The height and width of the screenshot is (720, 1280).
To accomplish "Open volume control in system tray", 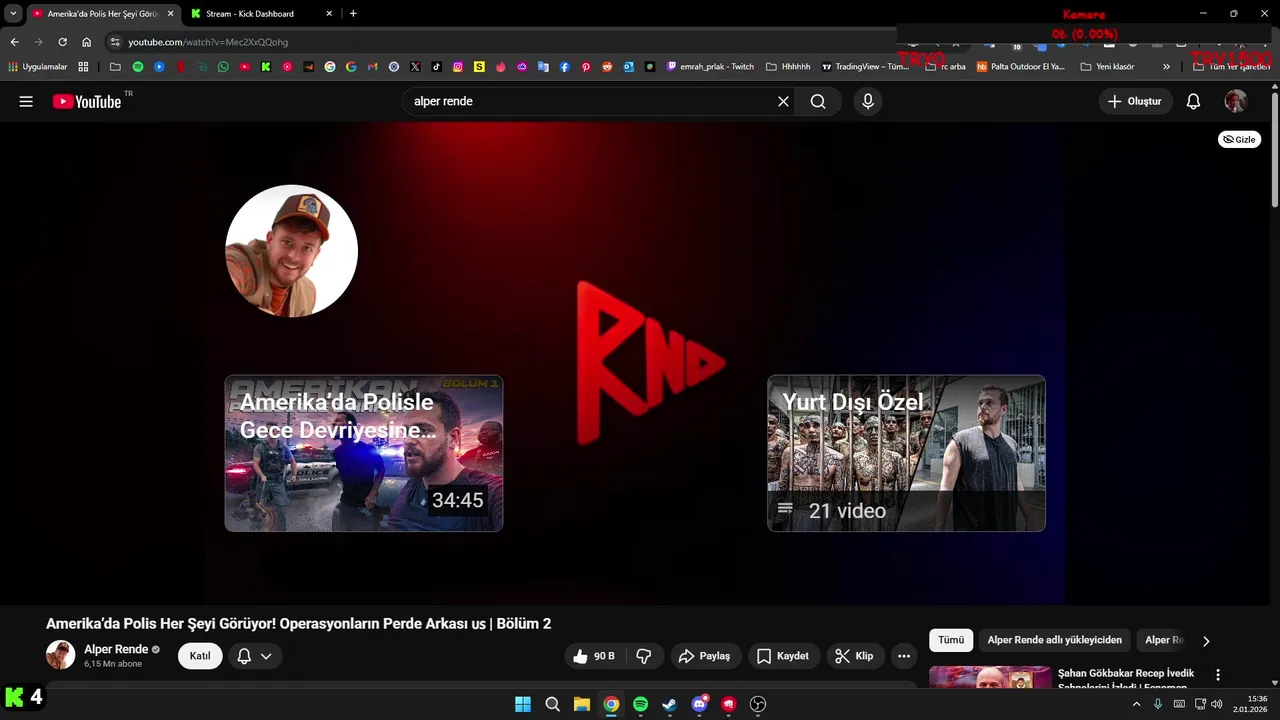I will [x=1217, y=704].
